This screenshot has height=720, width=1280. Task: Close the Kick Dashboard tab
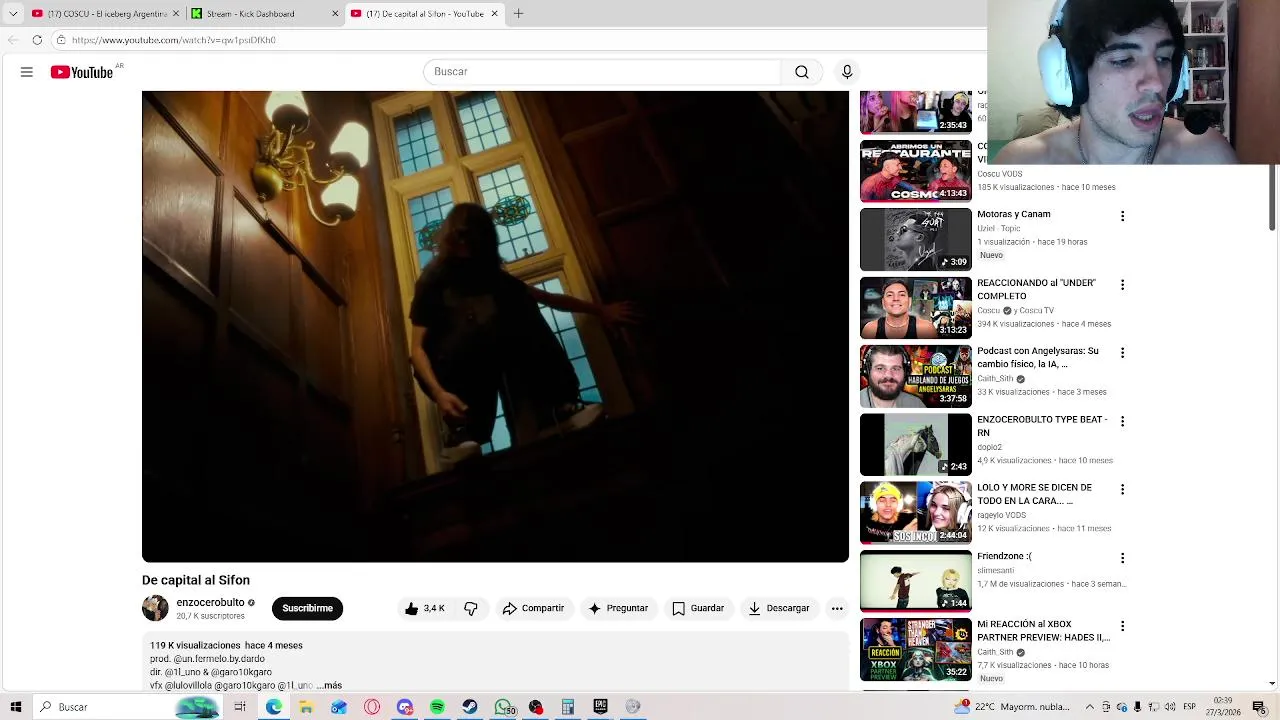(x=336, y=14)
